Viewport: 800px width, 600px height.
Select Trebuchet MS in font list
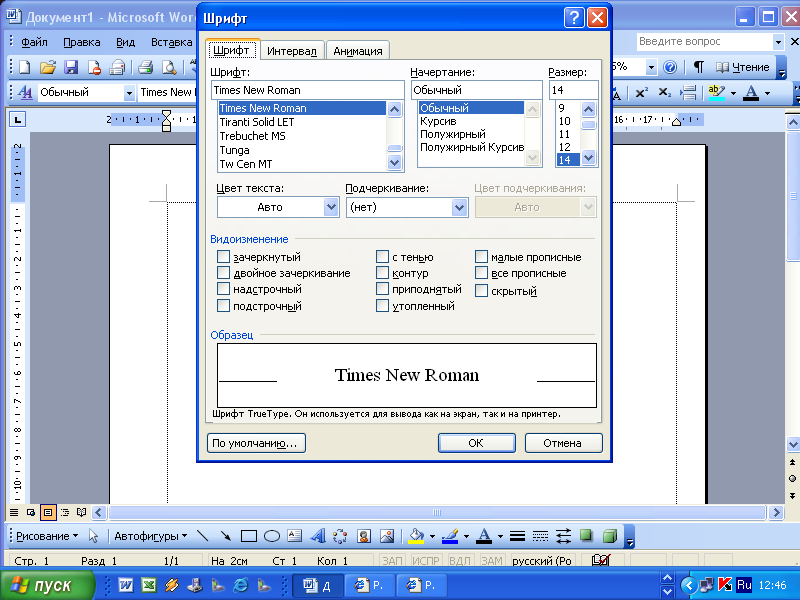(302, 136)
